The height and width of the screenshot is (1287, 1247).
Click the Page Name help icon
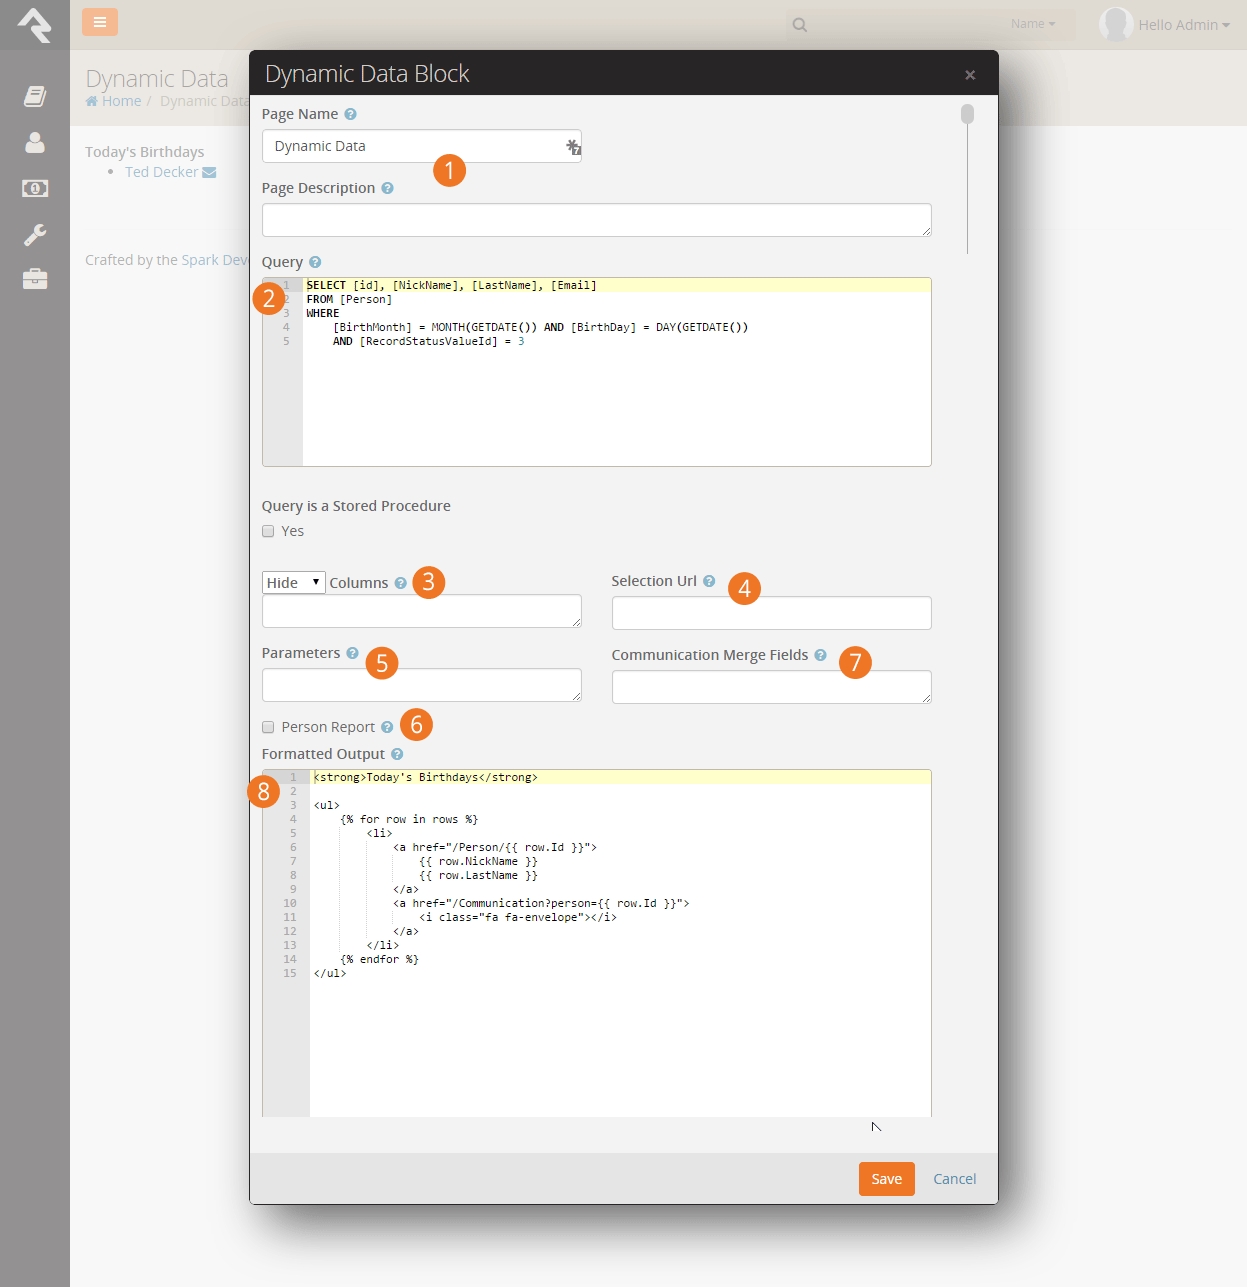(350, 114)
